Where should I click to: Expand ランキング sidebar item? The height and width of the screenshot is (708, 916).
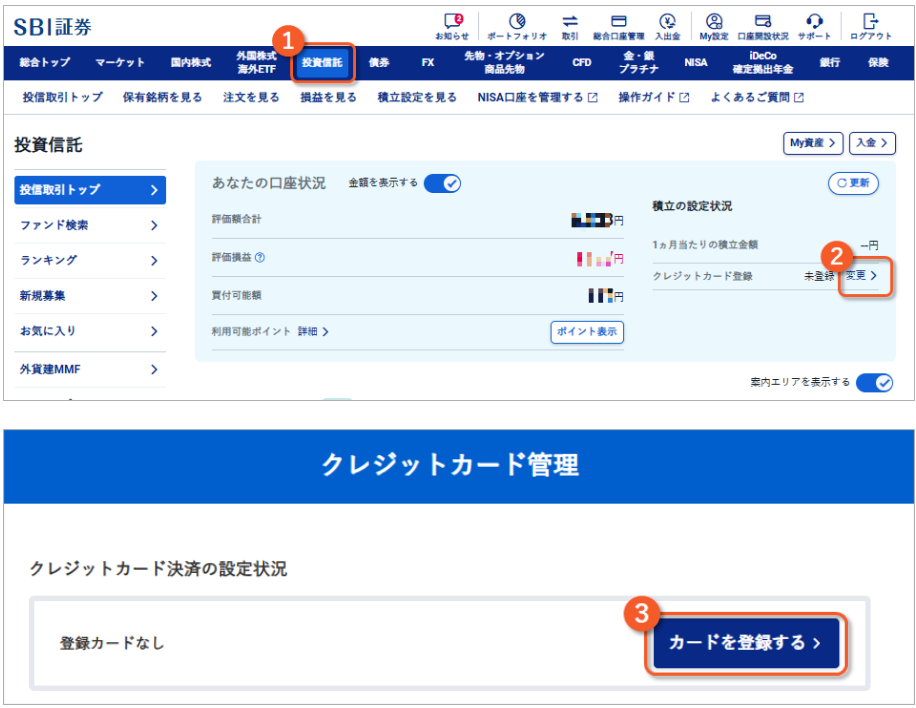point(89,260)
